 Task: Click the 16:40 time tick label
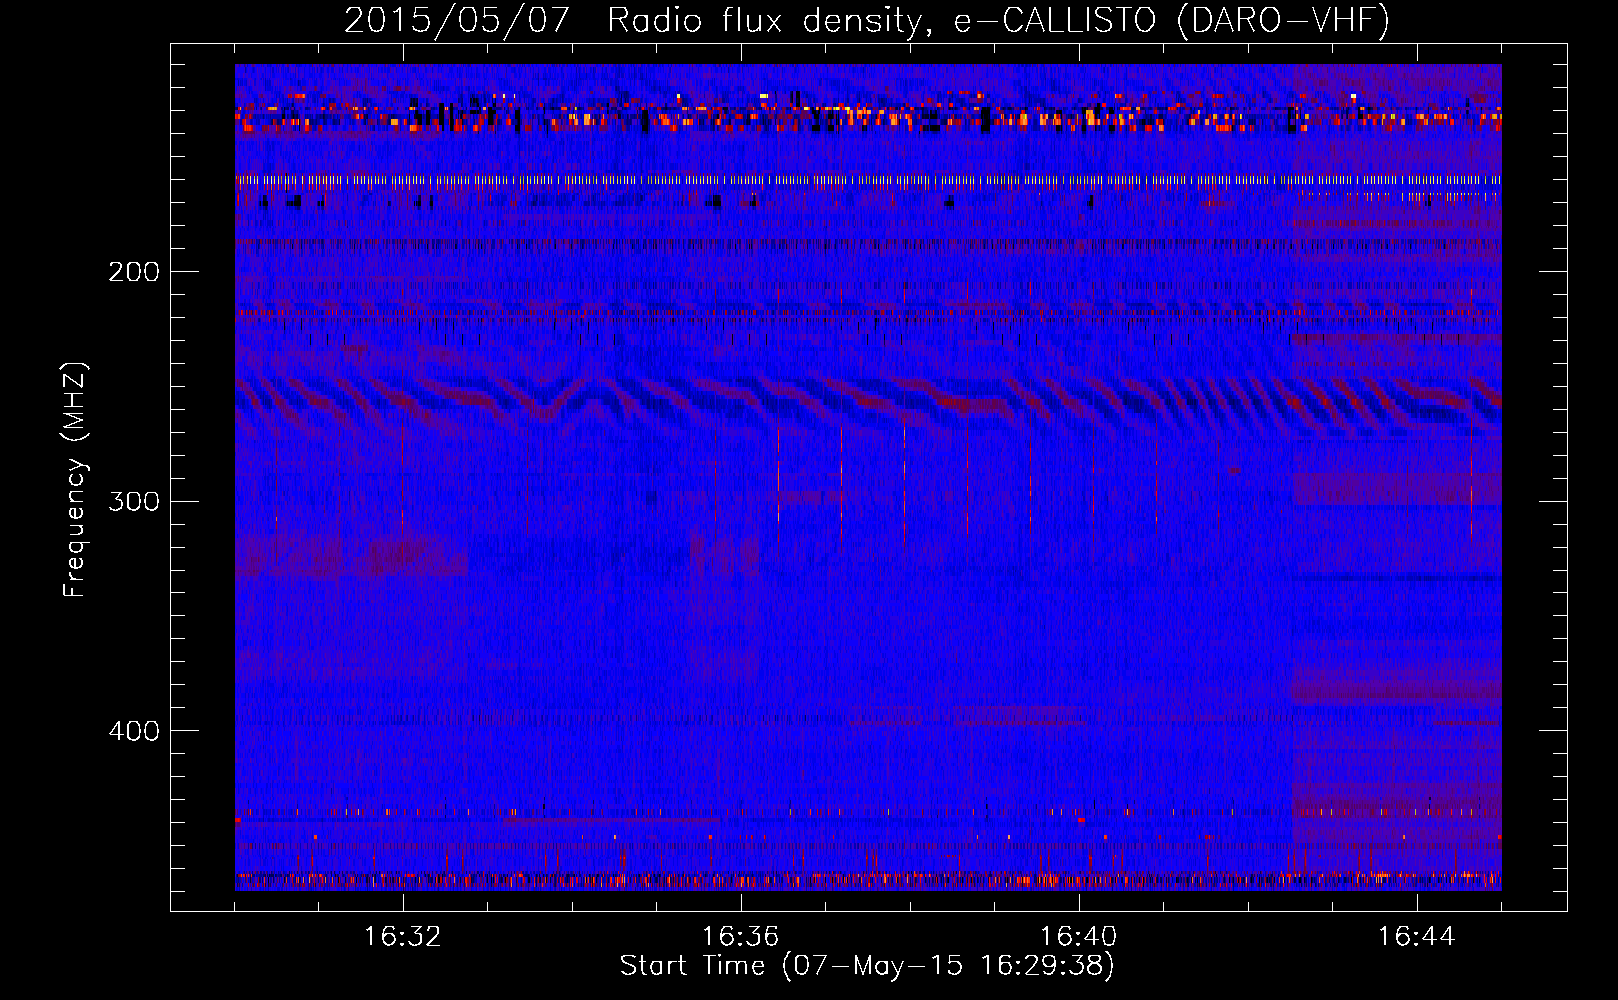point(1078,937)
